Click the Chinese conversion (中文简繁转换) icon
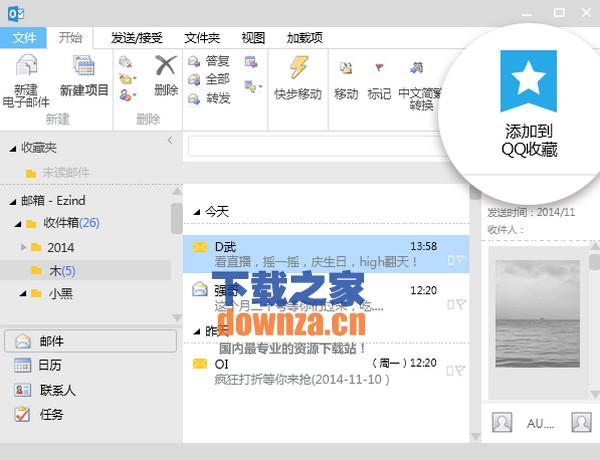 tap(416, 69)
